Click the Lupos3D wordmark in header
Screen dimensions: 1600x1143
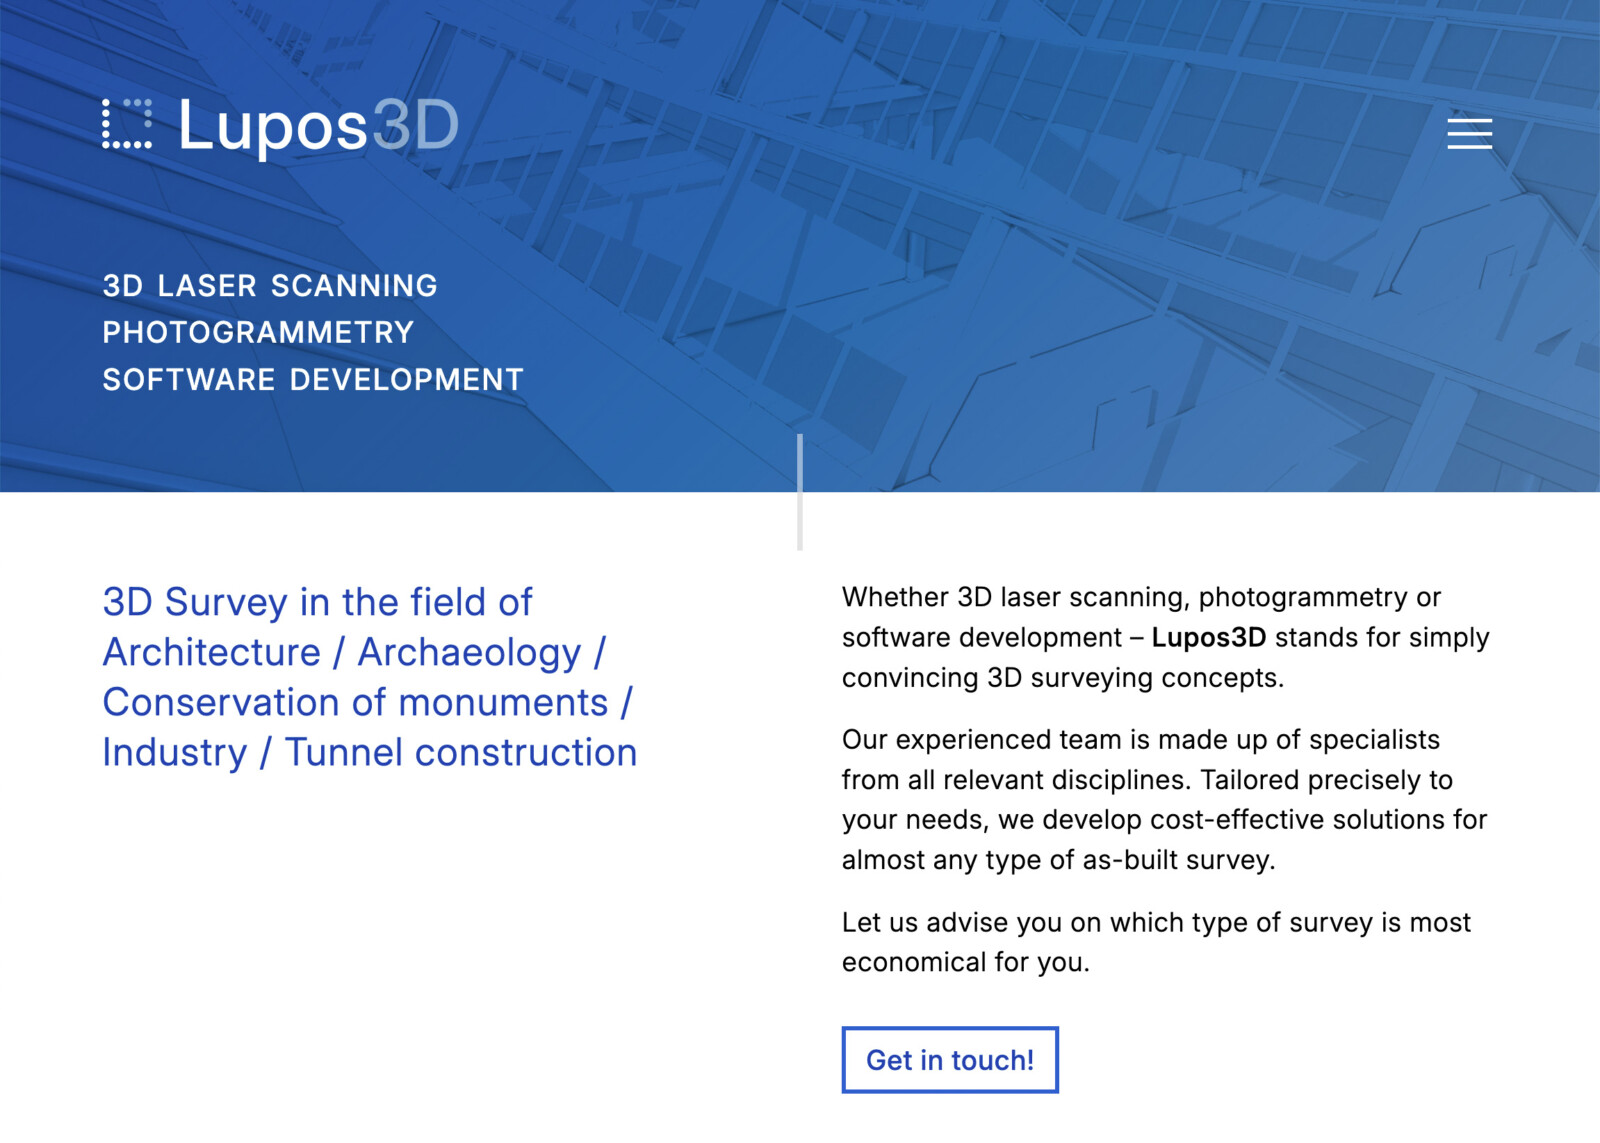point(318,126)
